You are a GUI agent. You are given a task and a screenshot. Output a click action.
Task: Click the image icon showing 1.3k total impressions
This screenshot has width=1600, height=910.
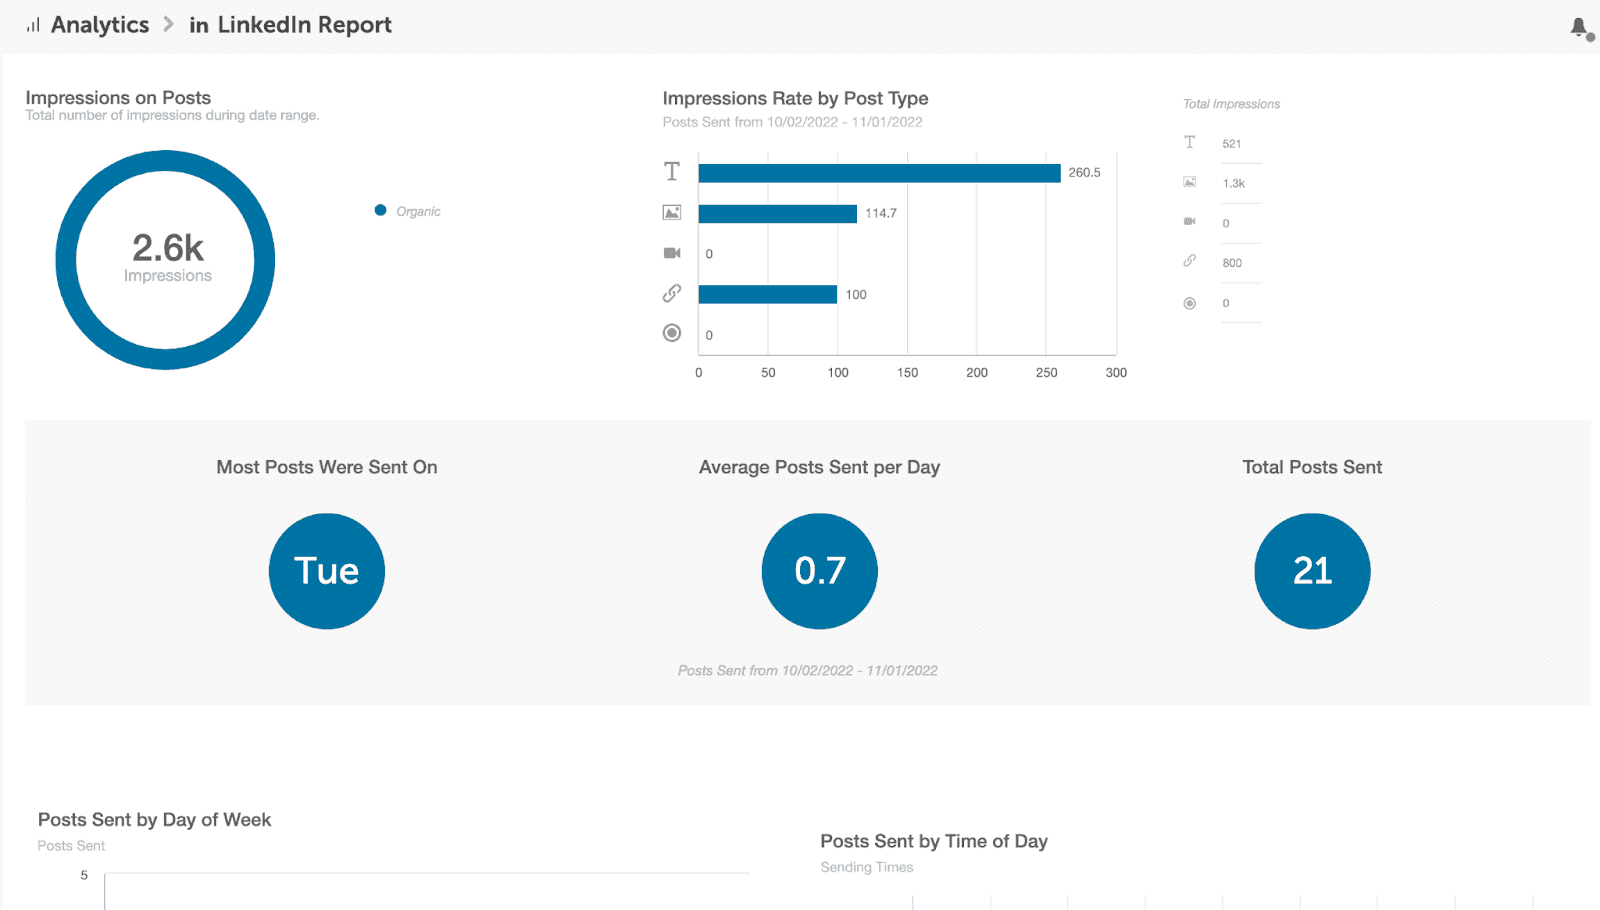point(1189,182)
